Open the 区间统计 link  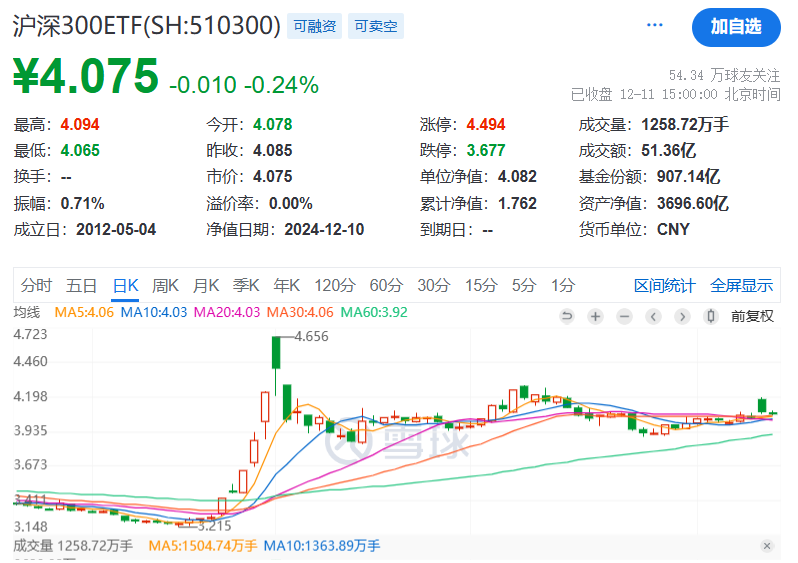click(x=665, y=286)
